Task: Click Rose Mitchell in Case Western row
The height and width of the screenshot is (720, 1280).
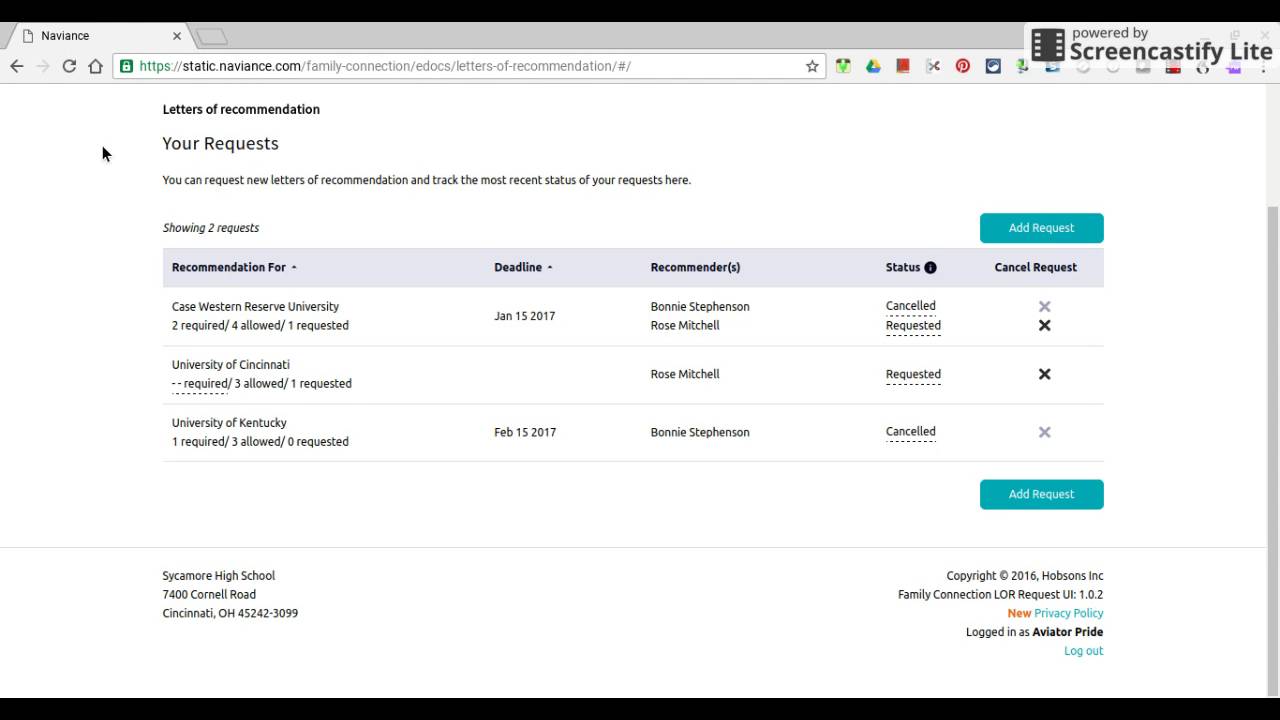Action: [x=684, y=325]
